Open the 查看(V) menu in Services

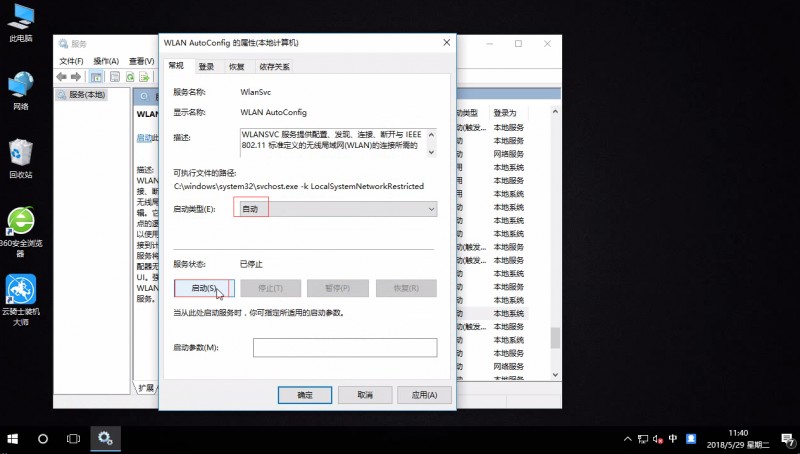click(141, 61)
